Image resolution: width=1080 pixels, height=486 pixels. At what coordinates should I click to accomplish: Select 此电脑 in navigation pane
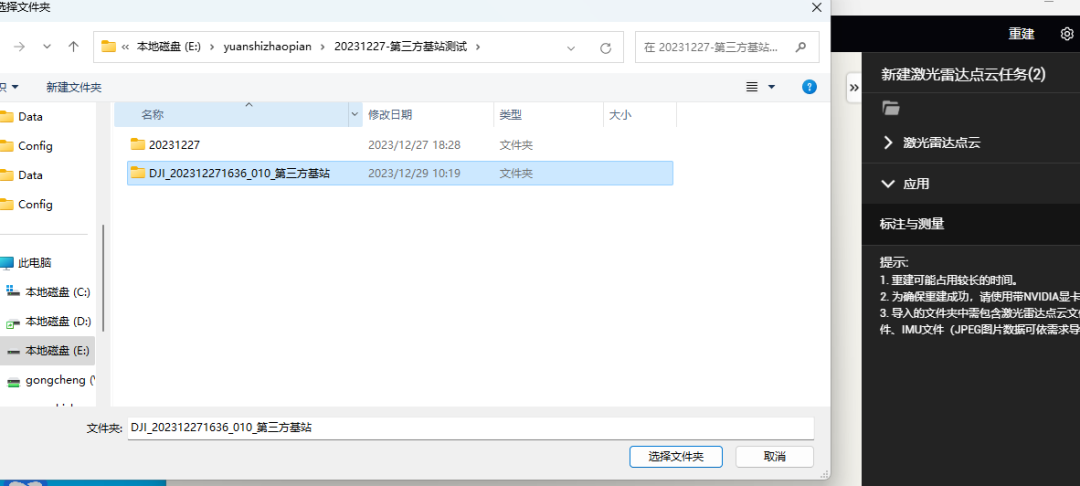tap(34, 262)
